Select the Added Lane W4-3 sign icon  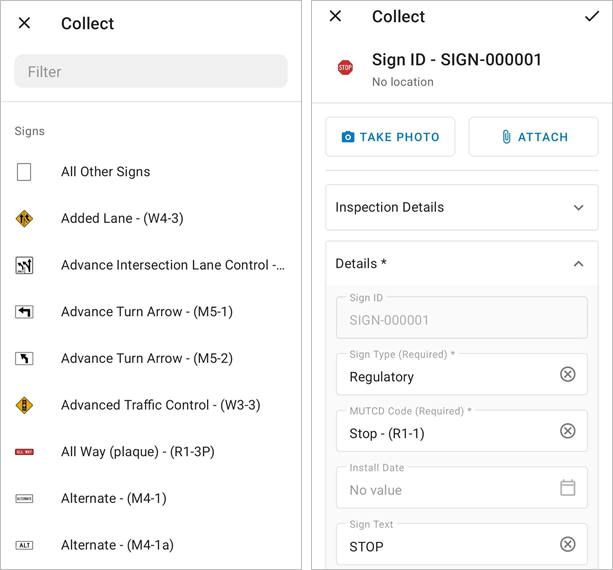click(x=24, y=219)
